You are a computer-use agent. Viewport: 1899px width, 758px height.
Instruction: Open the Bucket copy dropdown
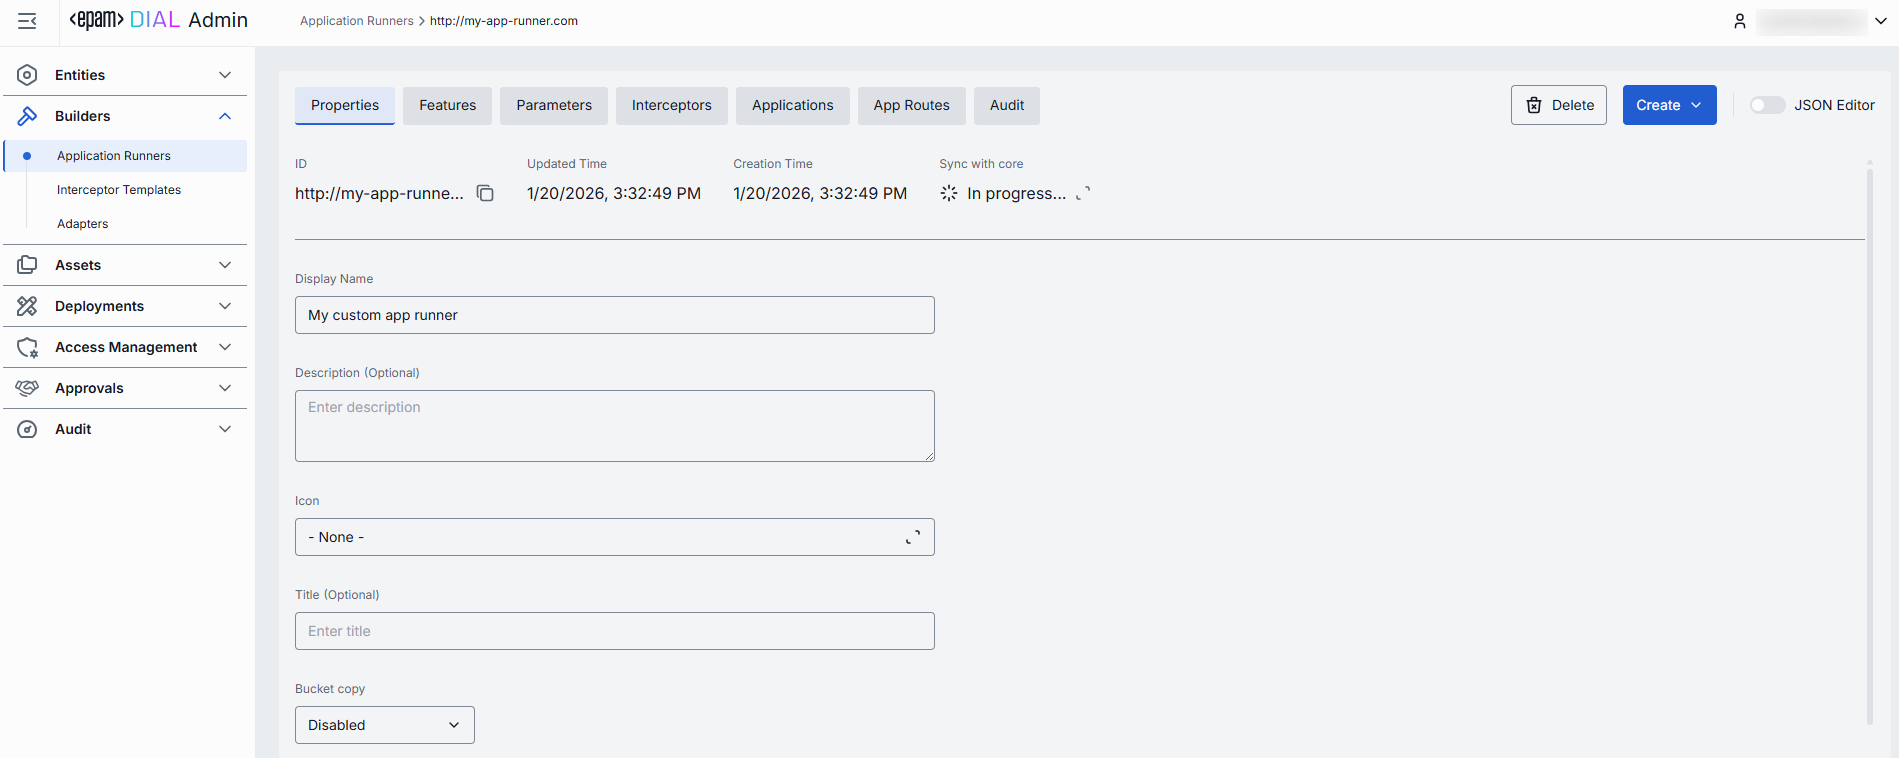coord(384,725)
